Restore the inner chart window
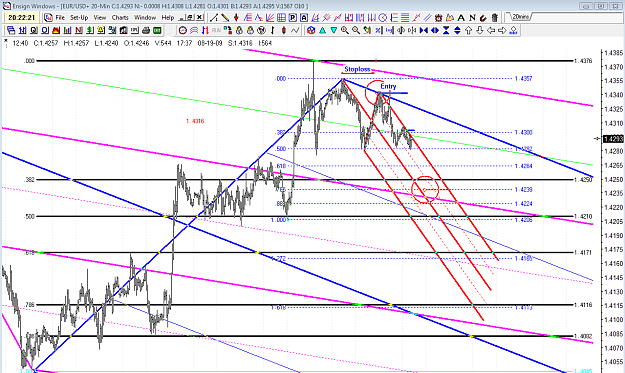Viewport: 625px width, 373px height. pos(190,18)
